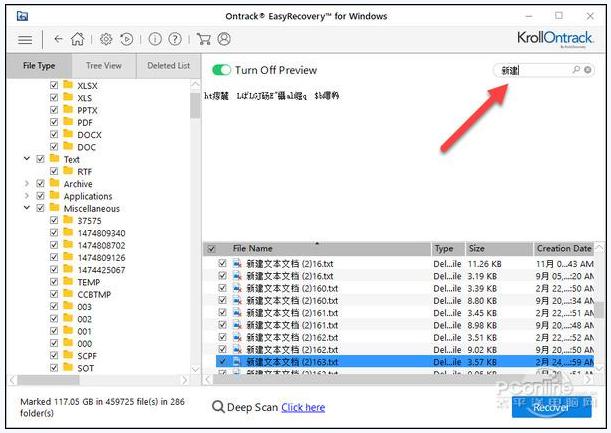This screenshot has height=433, width=611.
Task: Click the tree panel scroll-down arrow
Action: (195, 369)
